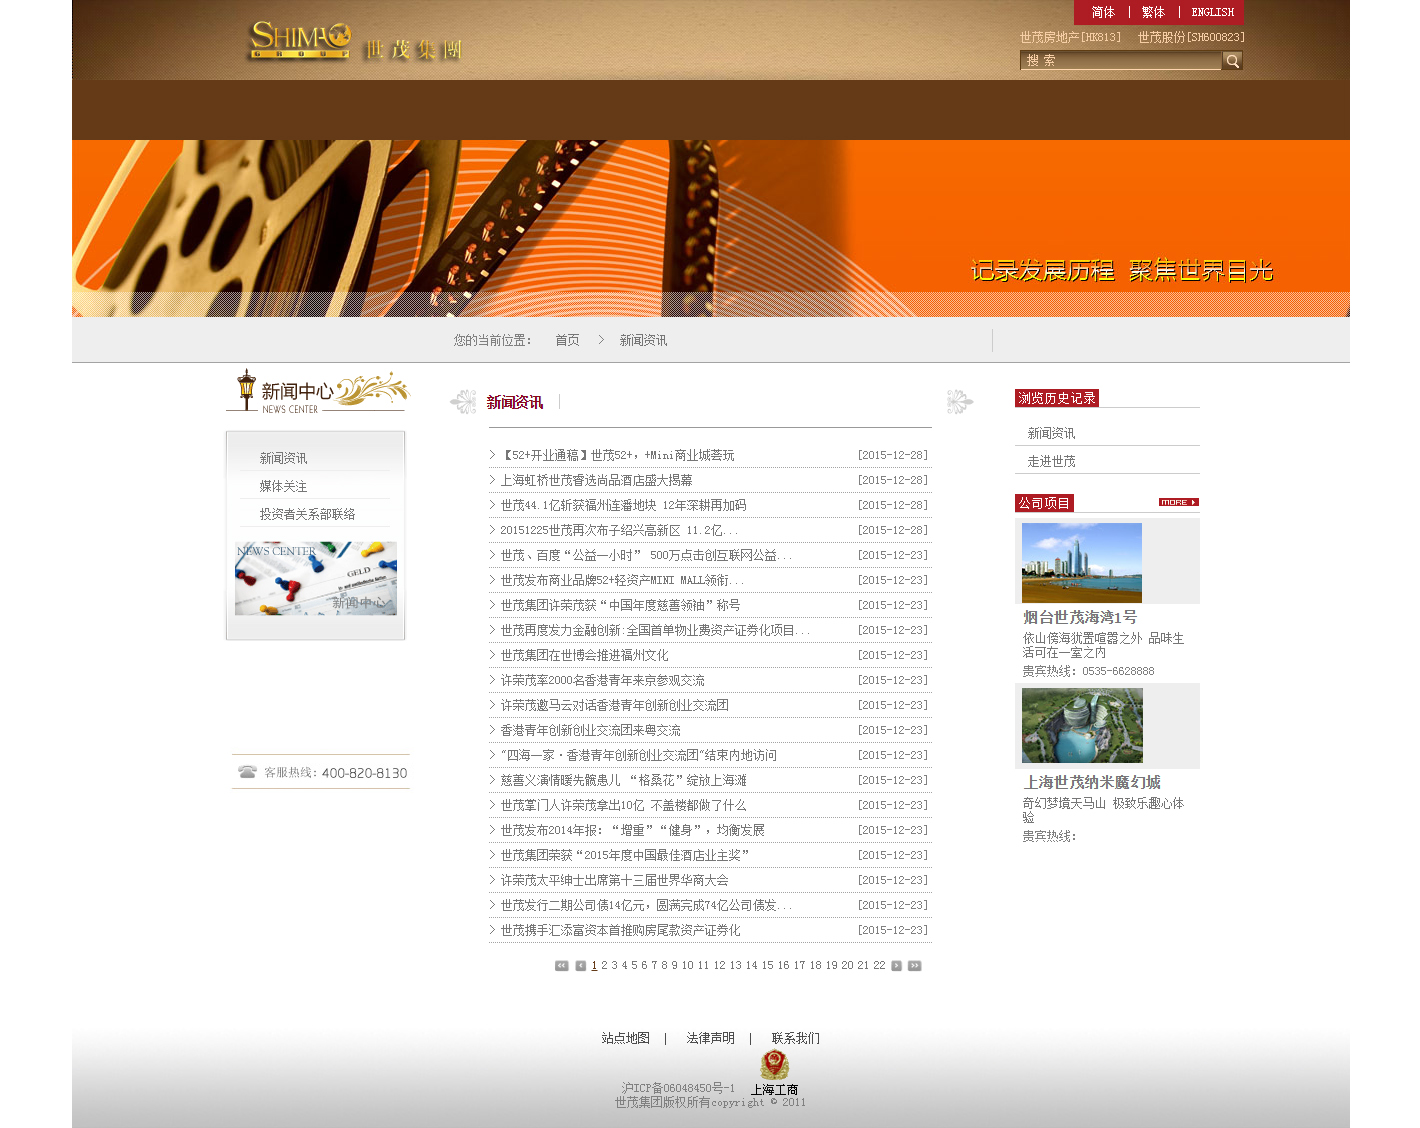Open news 世茂发布商业品牌52+轻资产MINI MALL
This screenshot has height=1128, width=1420.
(622, 580)
